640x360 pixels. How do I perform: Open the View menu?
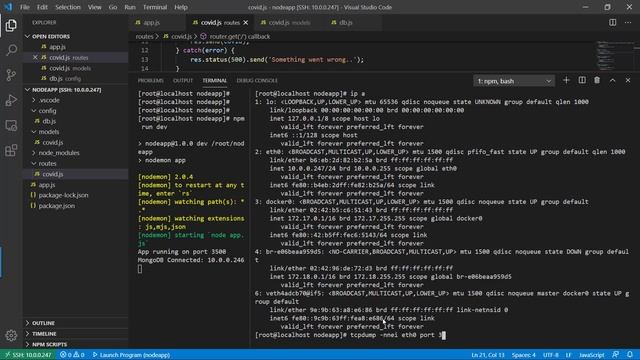click(94, 7)
